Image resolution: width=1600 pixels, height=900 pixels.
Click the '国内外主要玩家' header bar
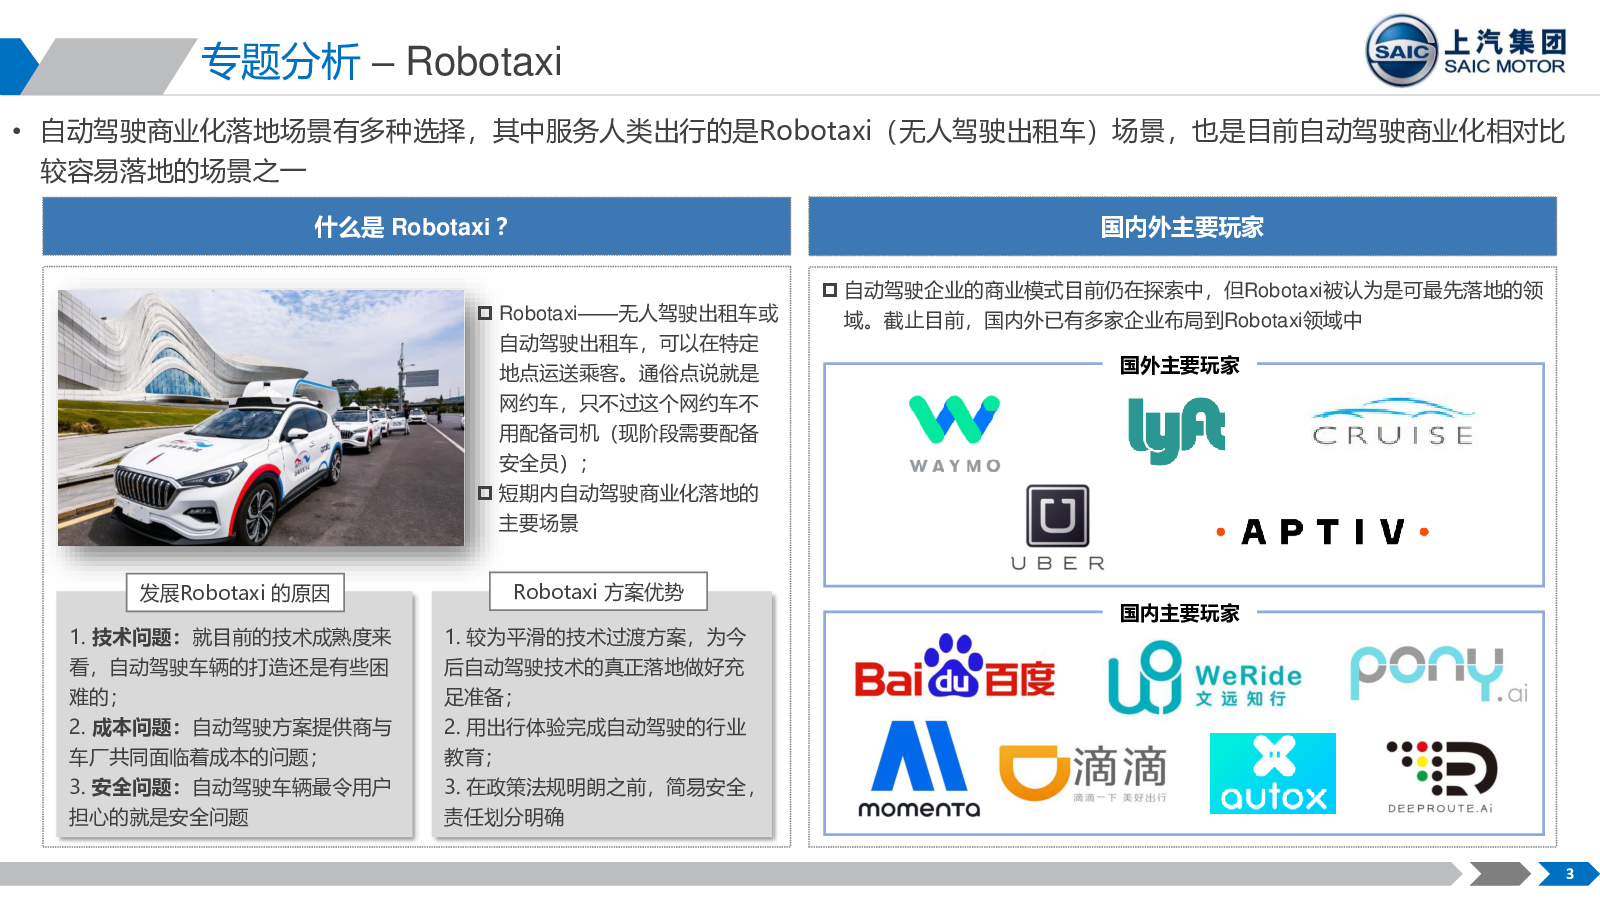(x=1182, y=226)
